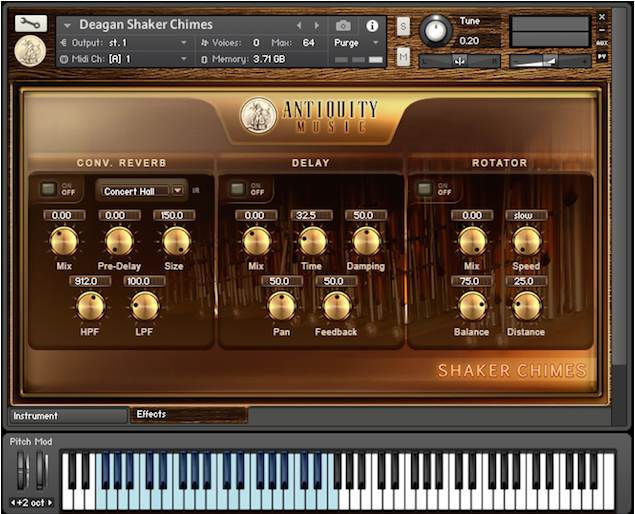
Task: Click the Delay Mix knob
Action: [x=257, y=242]
